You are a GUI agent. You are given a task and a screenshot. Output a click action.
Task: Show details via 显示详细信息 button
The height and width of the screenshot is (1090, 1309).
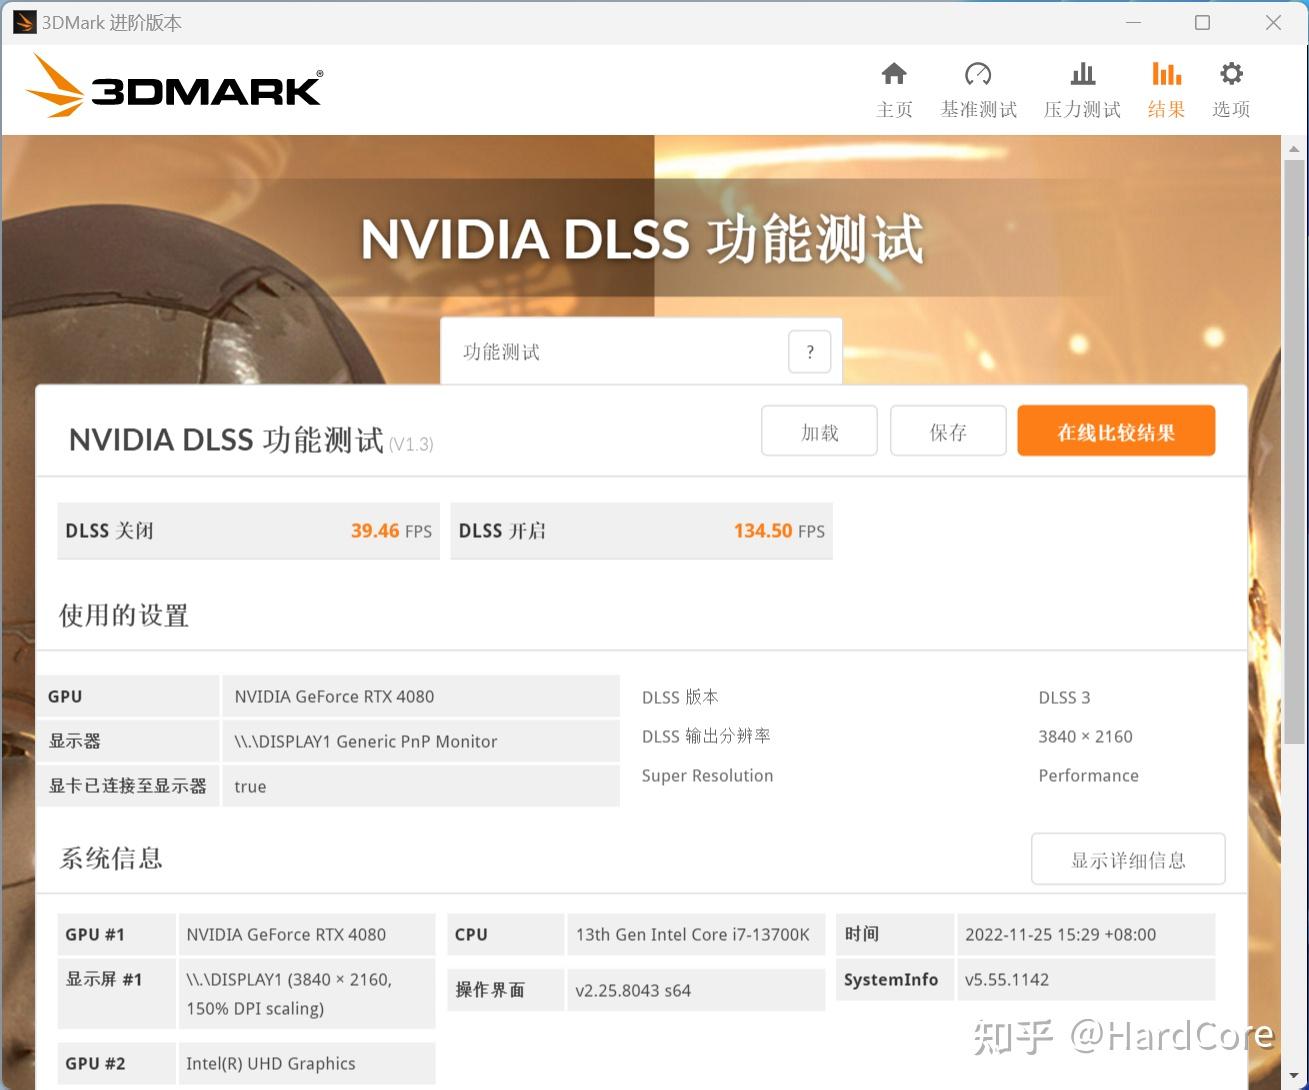click(1128, 858)
